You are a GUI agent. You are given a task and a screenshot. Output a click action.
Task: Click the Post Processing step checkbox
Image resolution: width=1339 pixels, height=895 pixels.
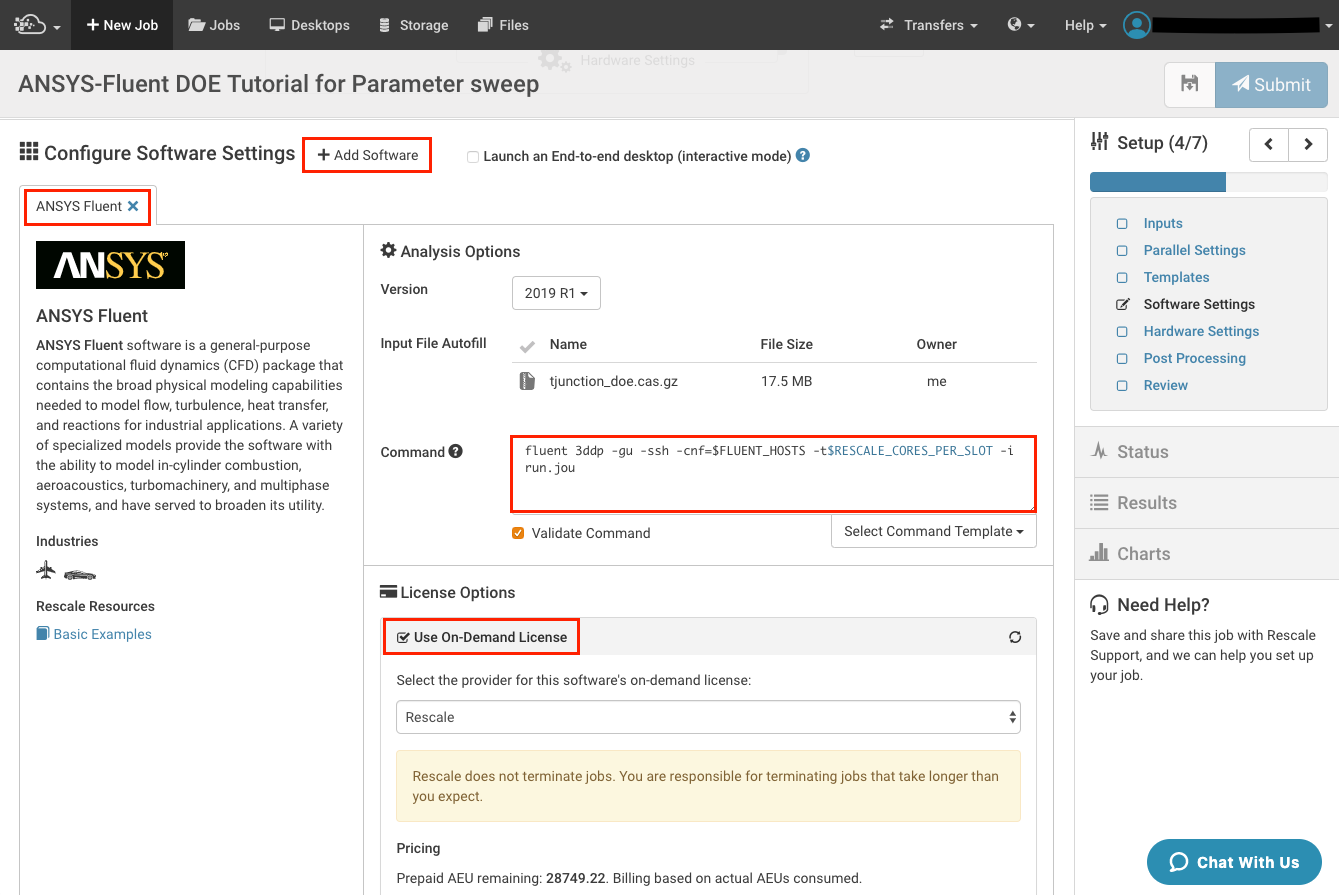click(1122, 359)
